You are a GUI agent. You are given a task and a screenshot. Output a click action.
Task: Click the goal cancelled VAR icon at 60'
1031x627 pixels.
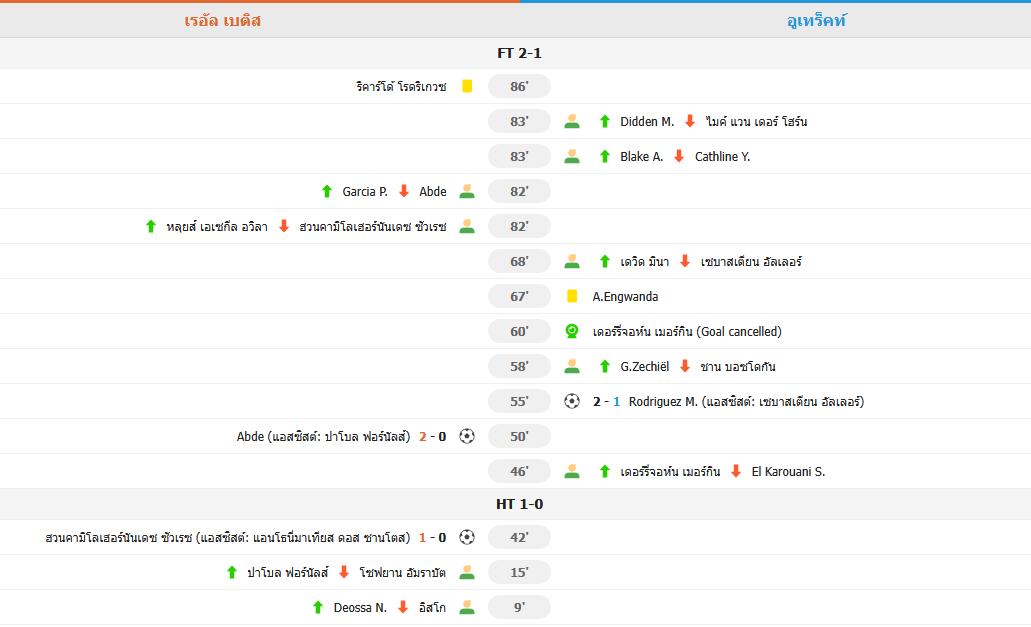pos(572,331)
